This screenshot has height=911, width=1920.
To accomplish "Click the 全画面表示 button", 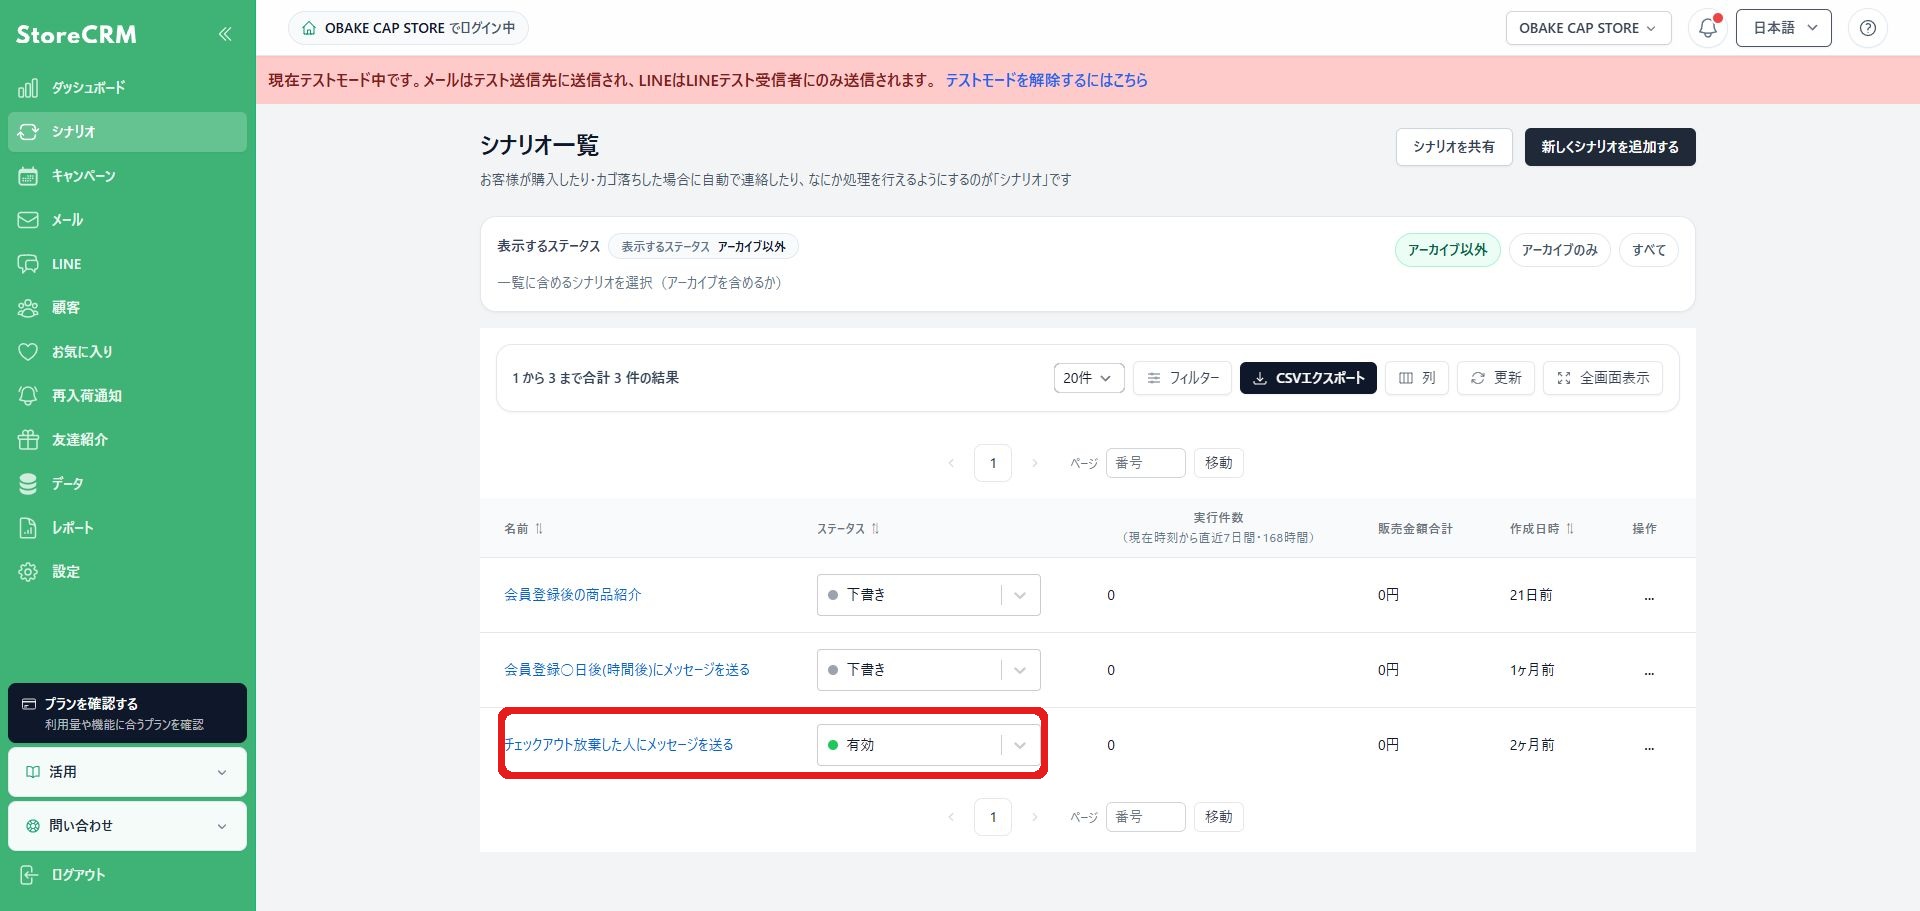I will (1602, 378).
